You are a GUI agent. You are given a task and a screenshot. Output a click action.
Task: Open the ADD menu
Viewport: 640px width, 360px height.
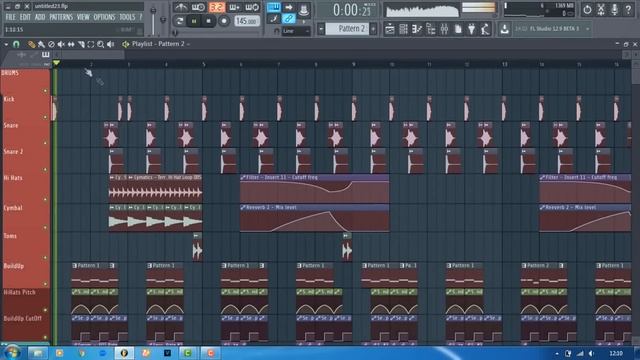tap(40, 17)
